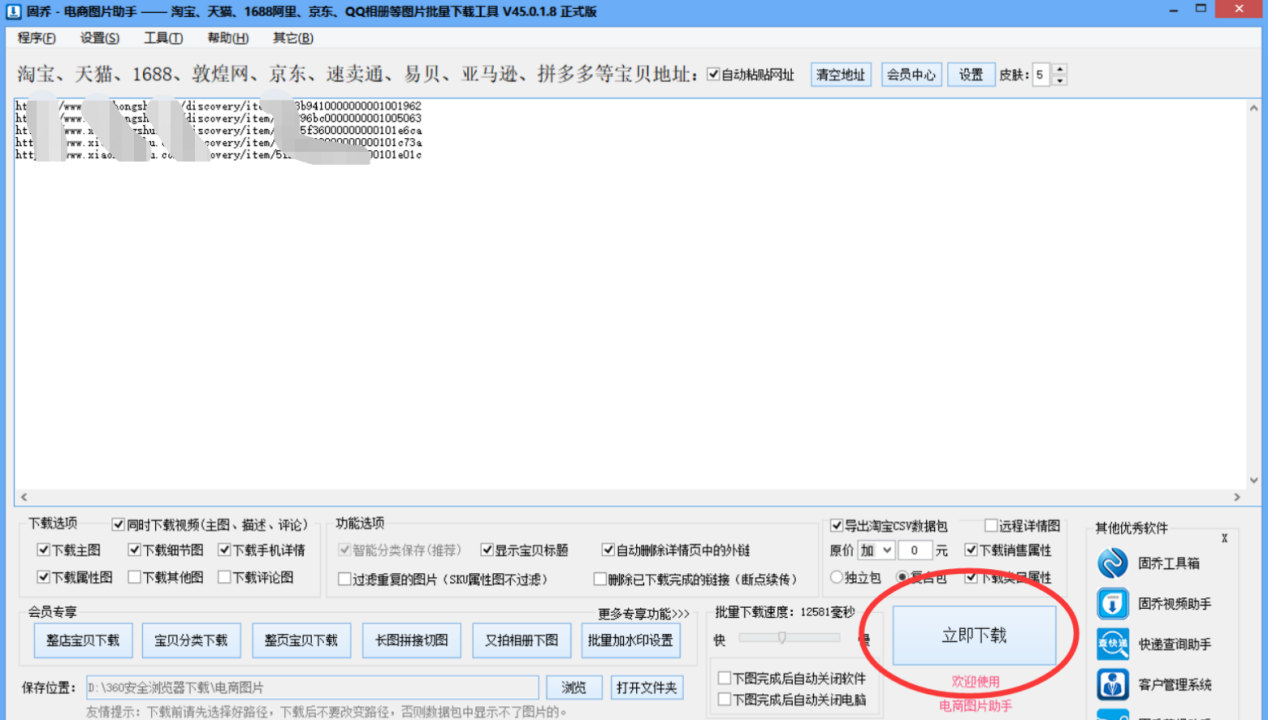Open the 程序(F) menu

[37, 38]
